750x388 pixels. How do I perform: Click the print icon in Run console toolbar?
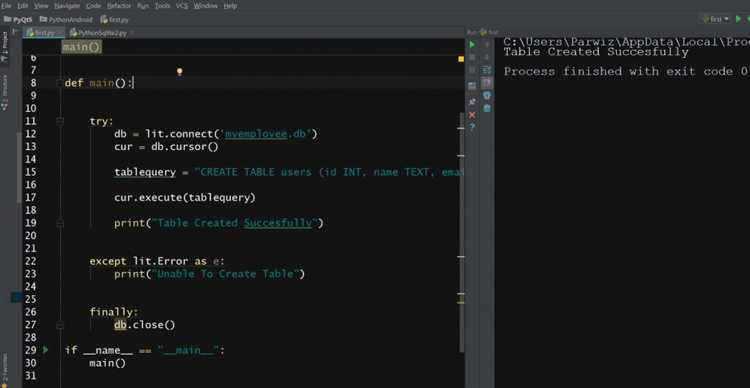click(x=487, y=95)
